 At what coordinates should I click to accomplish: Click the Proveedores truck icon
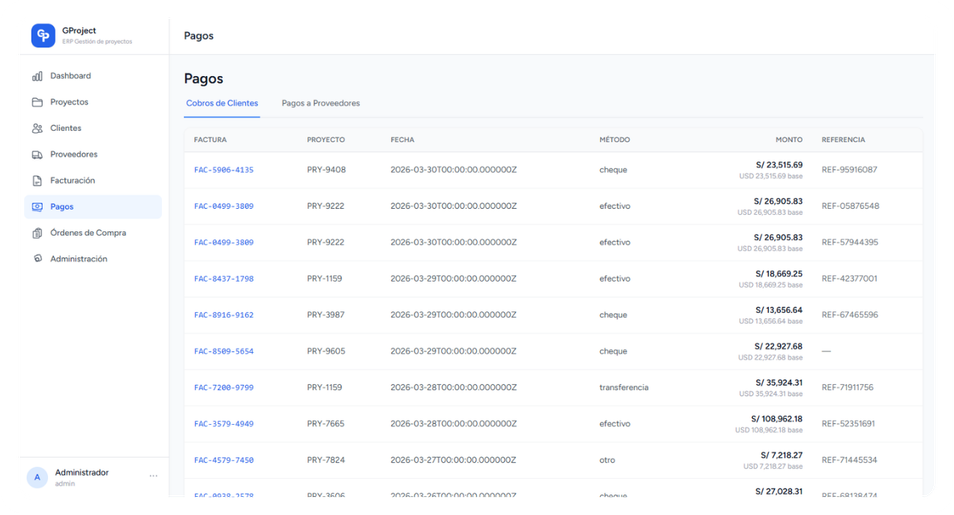click(37, 155)
